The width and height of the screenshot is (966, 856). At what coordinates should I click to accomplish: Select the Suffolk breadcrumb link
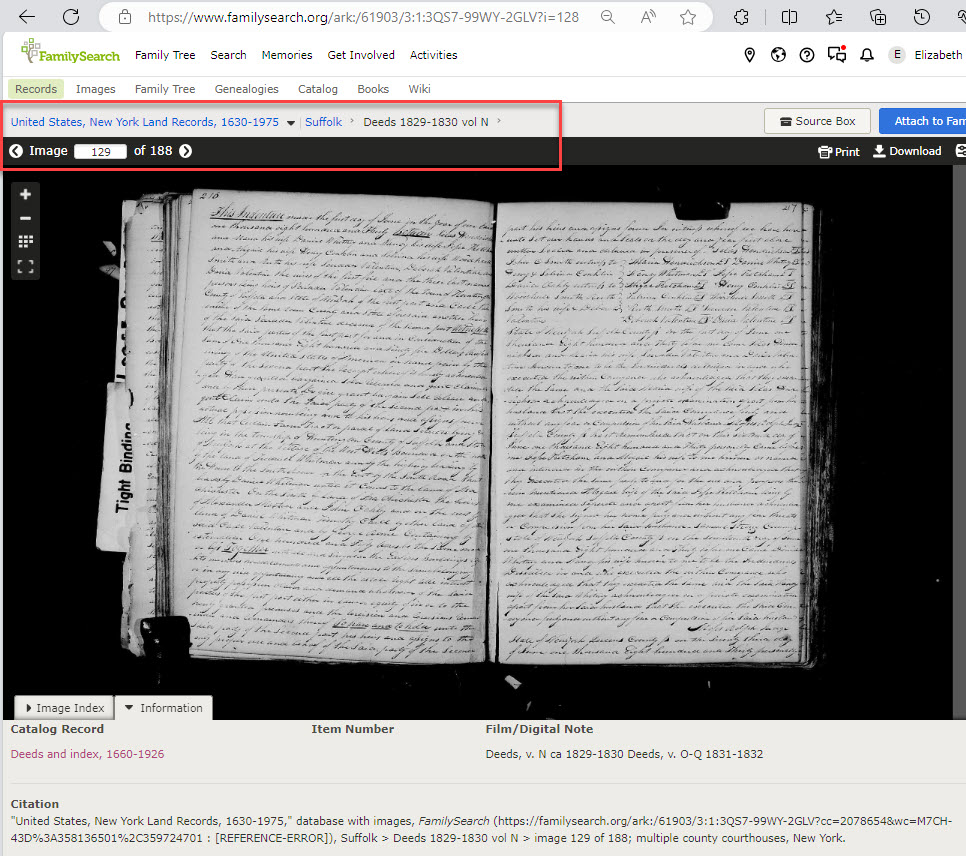(323, 121)
